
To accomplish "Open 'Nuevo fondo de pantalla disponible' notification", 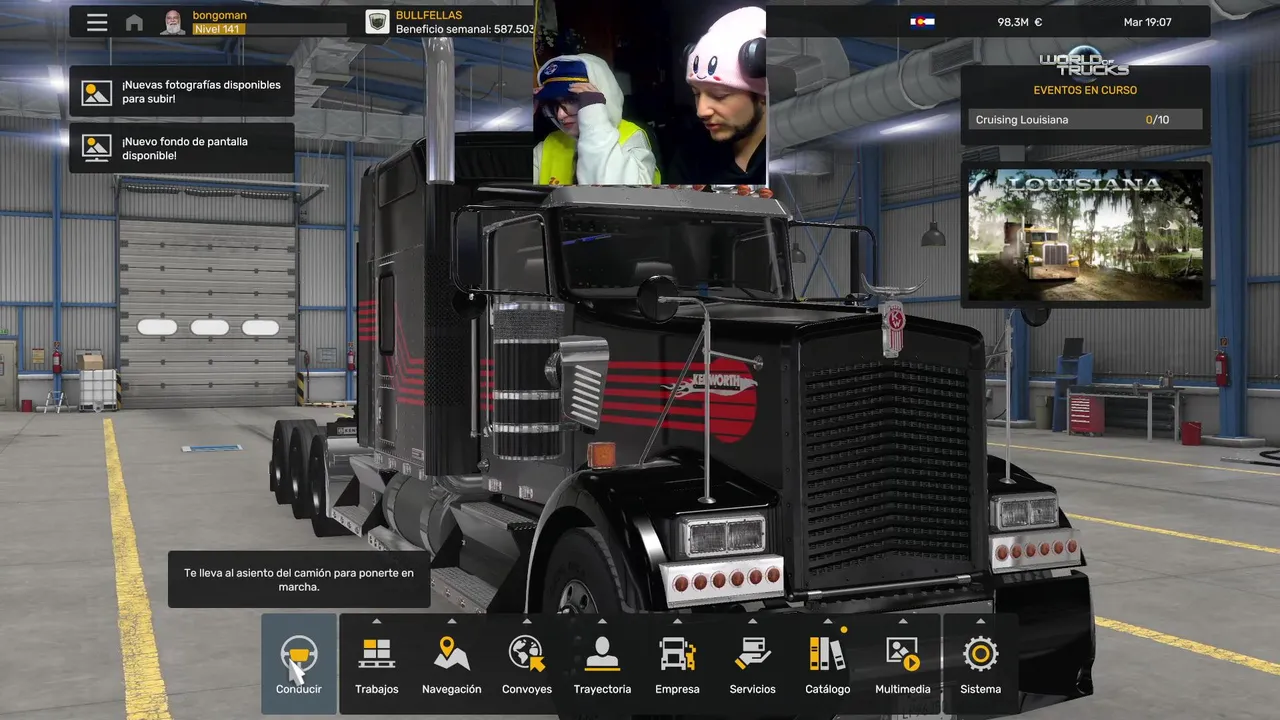I will pyautogui.click(x=182, y=148).
